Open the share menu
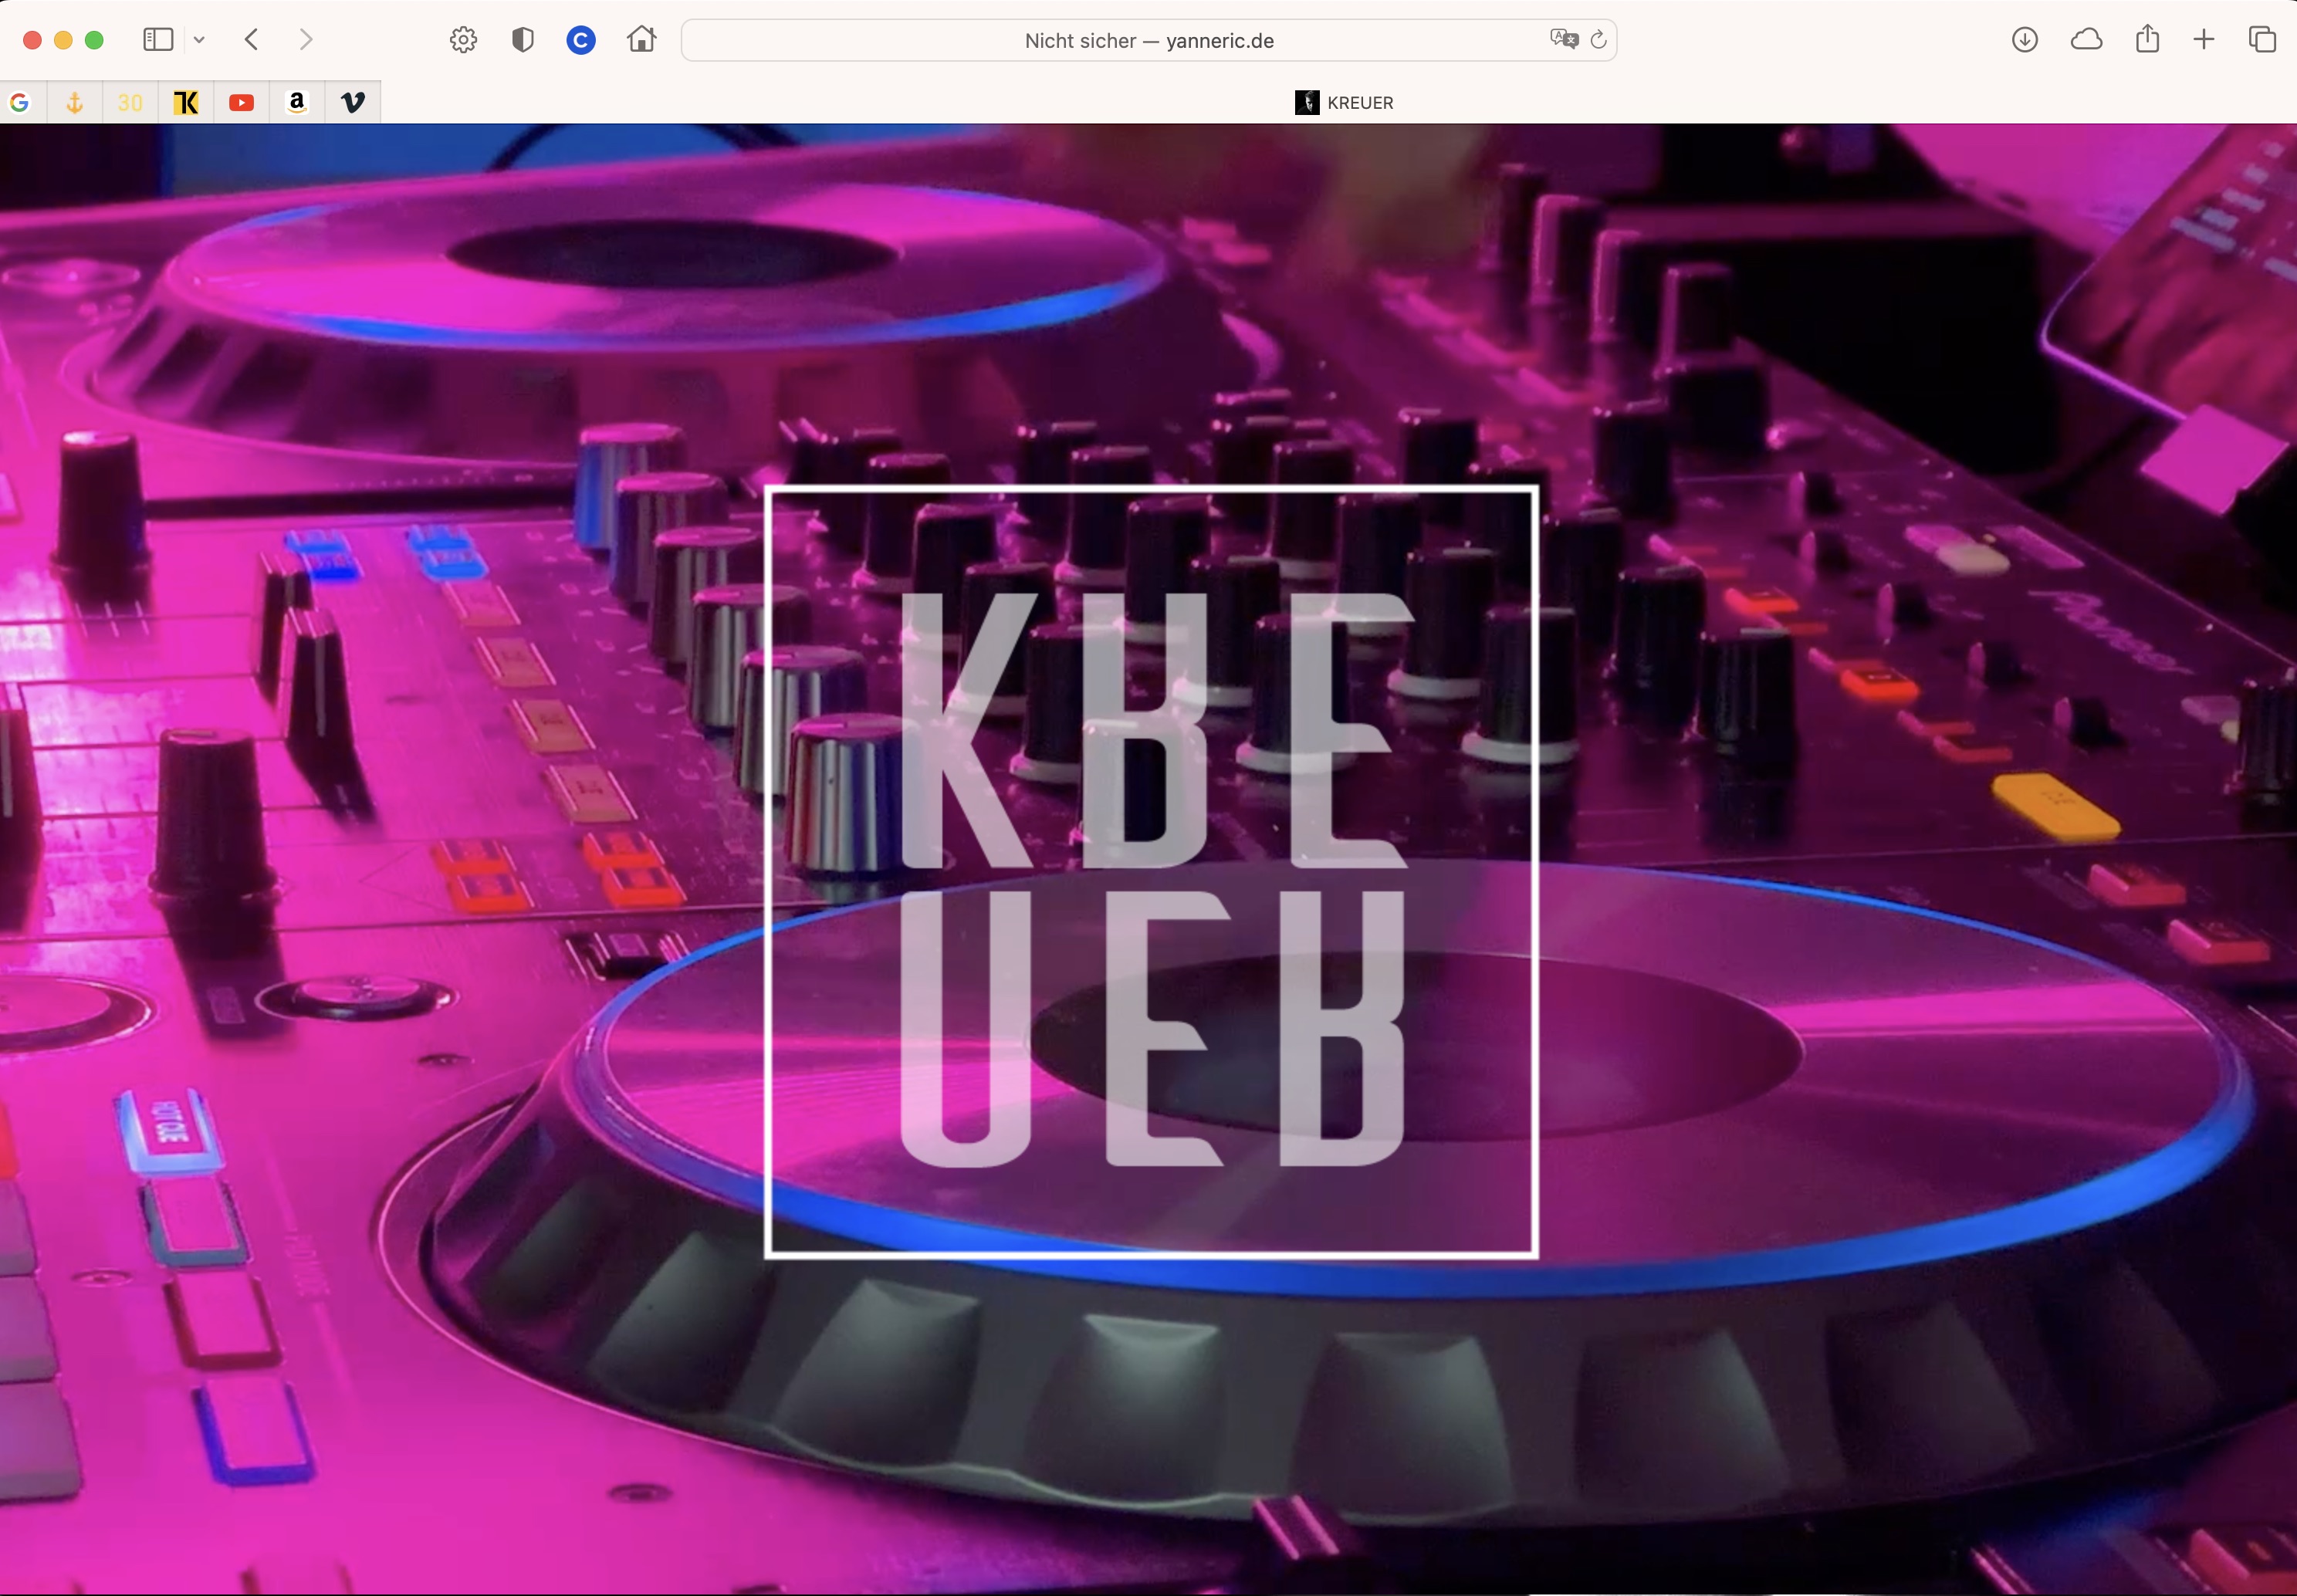Image resolution: width=2297 pixels, height=1596 pixels. tap(2147, 39)
